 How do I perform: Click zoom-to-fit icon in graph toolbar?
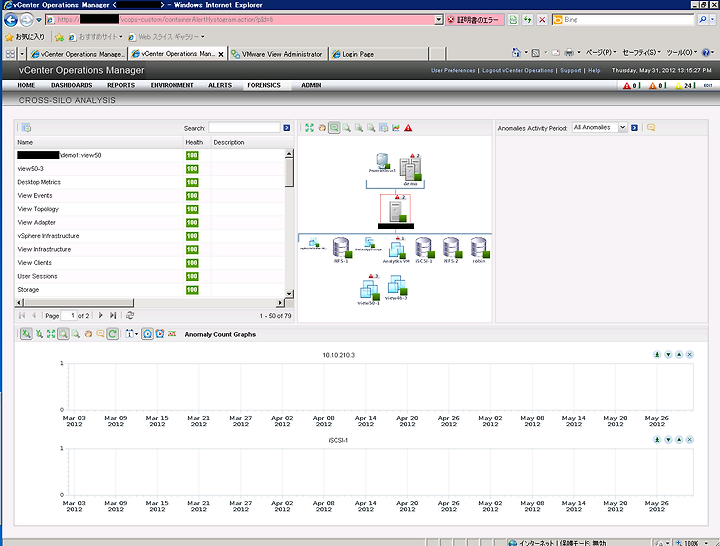[x=51, y=334]
